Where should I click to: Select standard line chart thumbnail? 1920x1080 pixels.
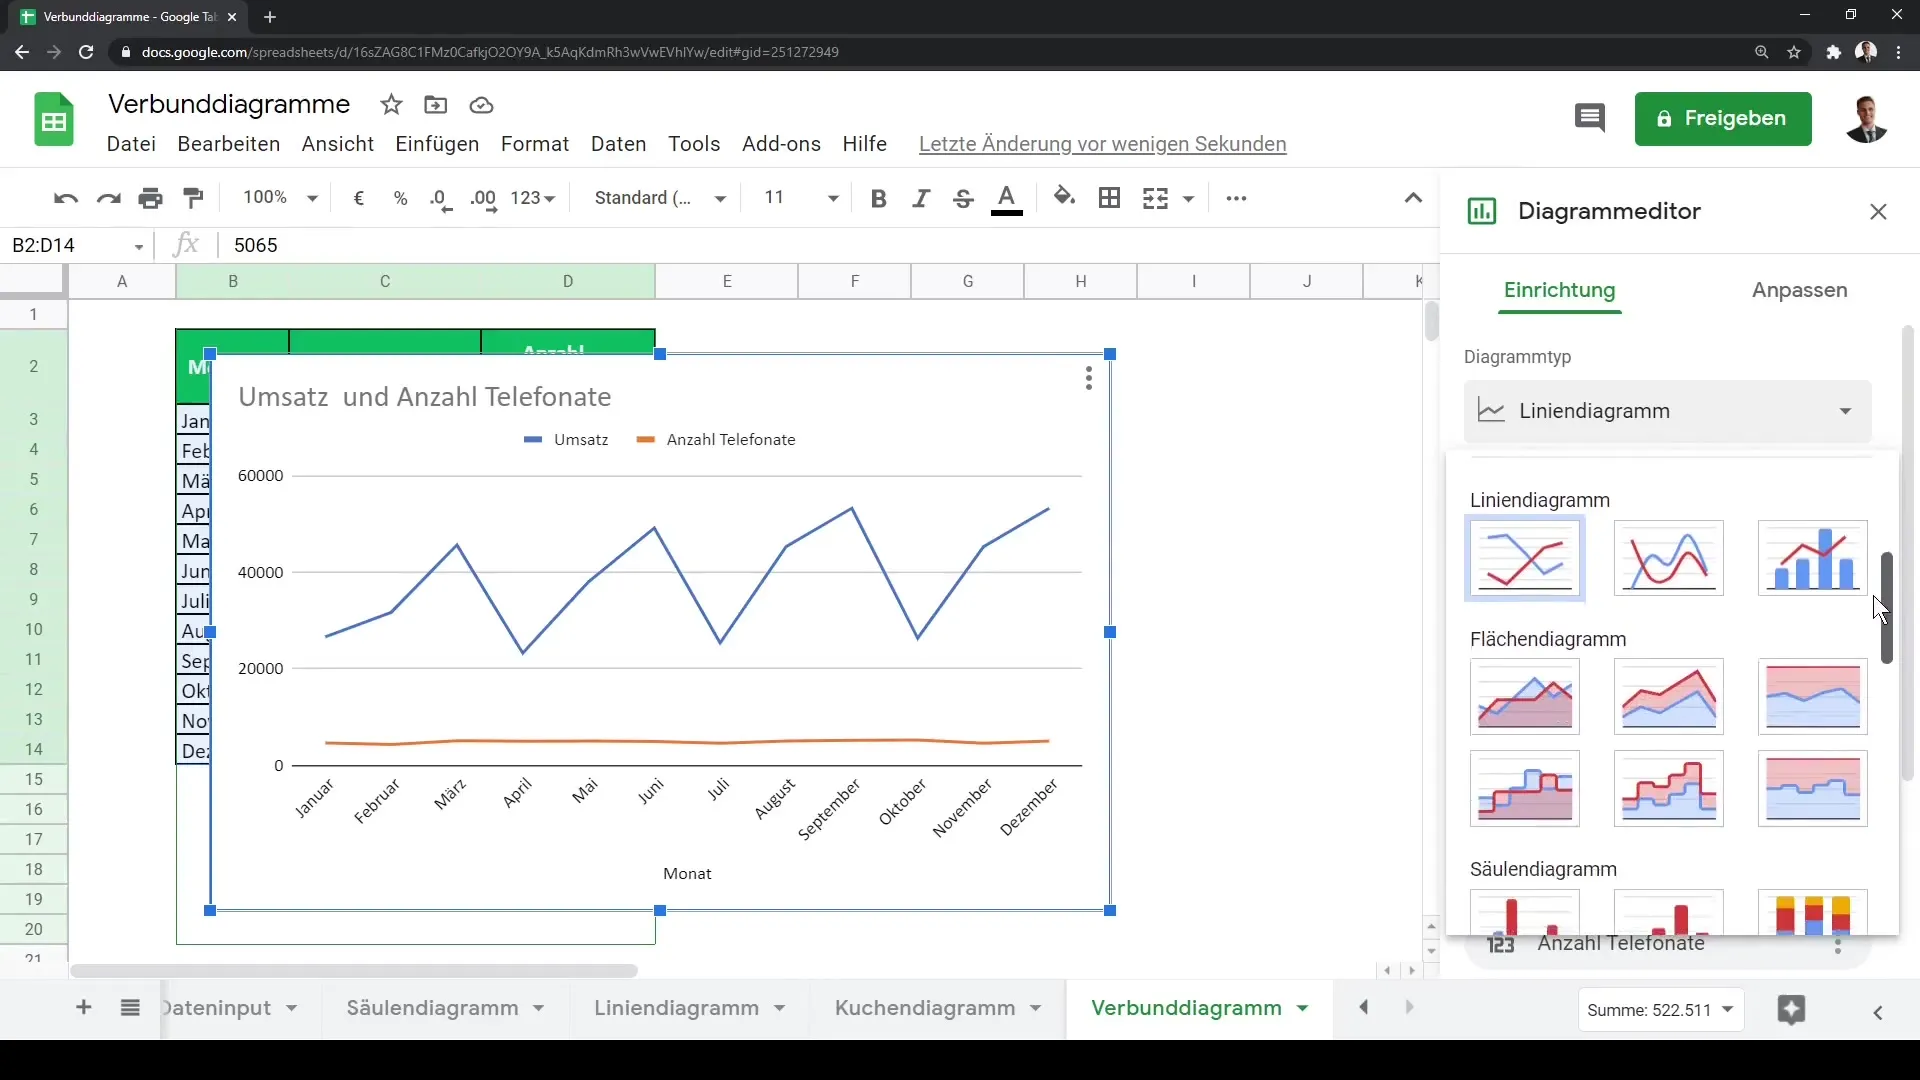1525,558
